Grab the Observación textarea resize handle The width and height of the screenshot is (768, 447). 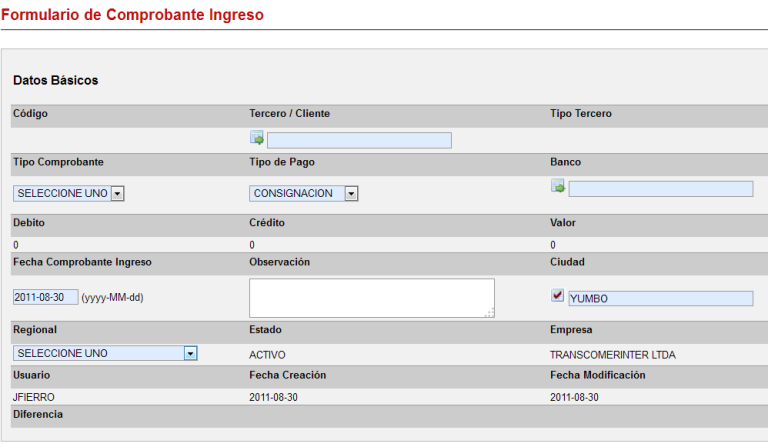point(490,313)
